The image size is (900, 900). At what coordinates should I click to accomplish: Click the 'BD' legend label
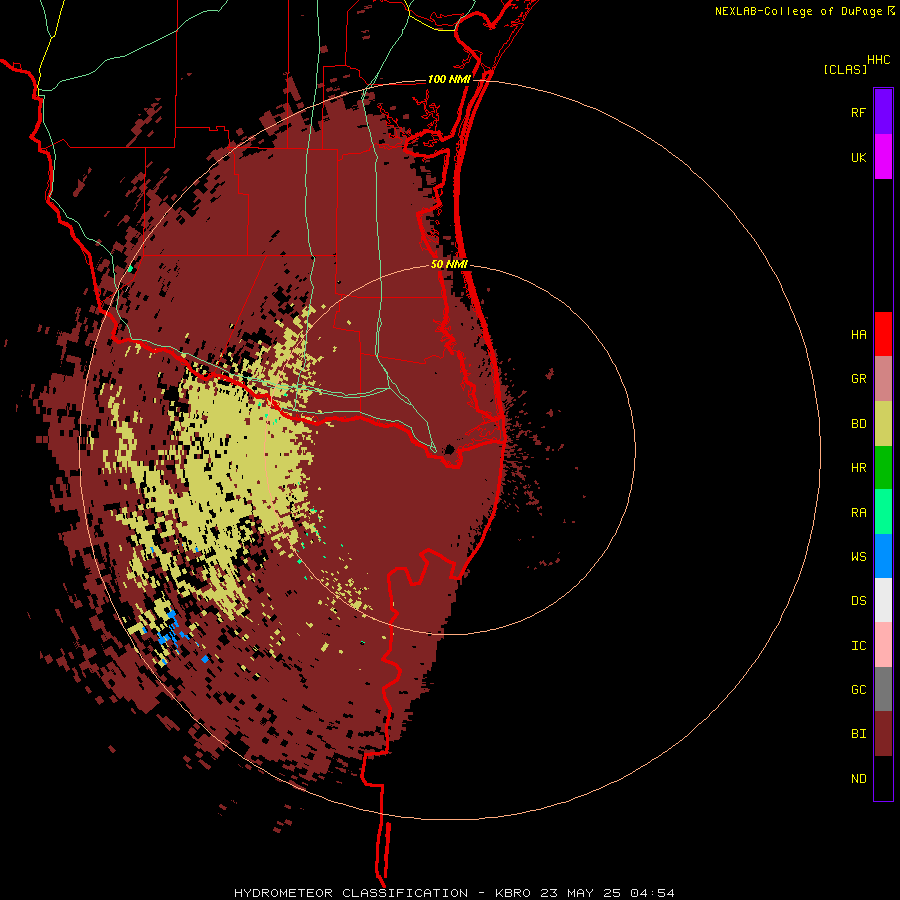(858, 424)
